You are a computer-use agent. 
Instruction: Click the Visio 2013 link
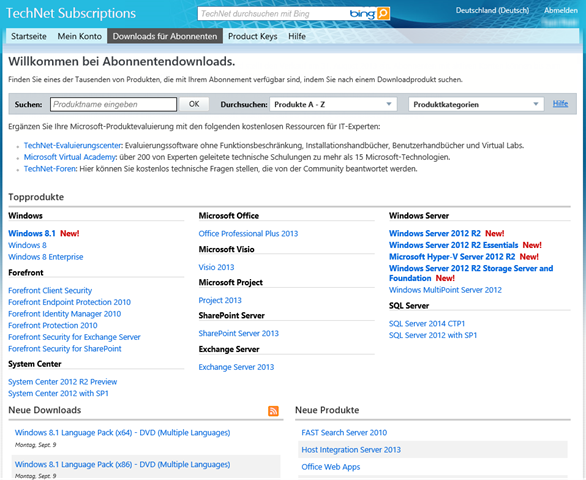216,267
